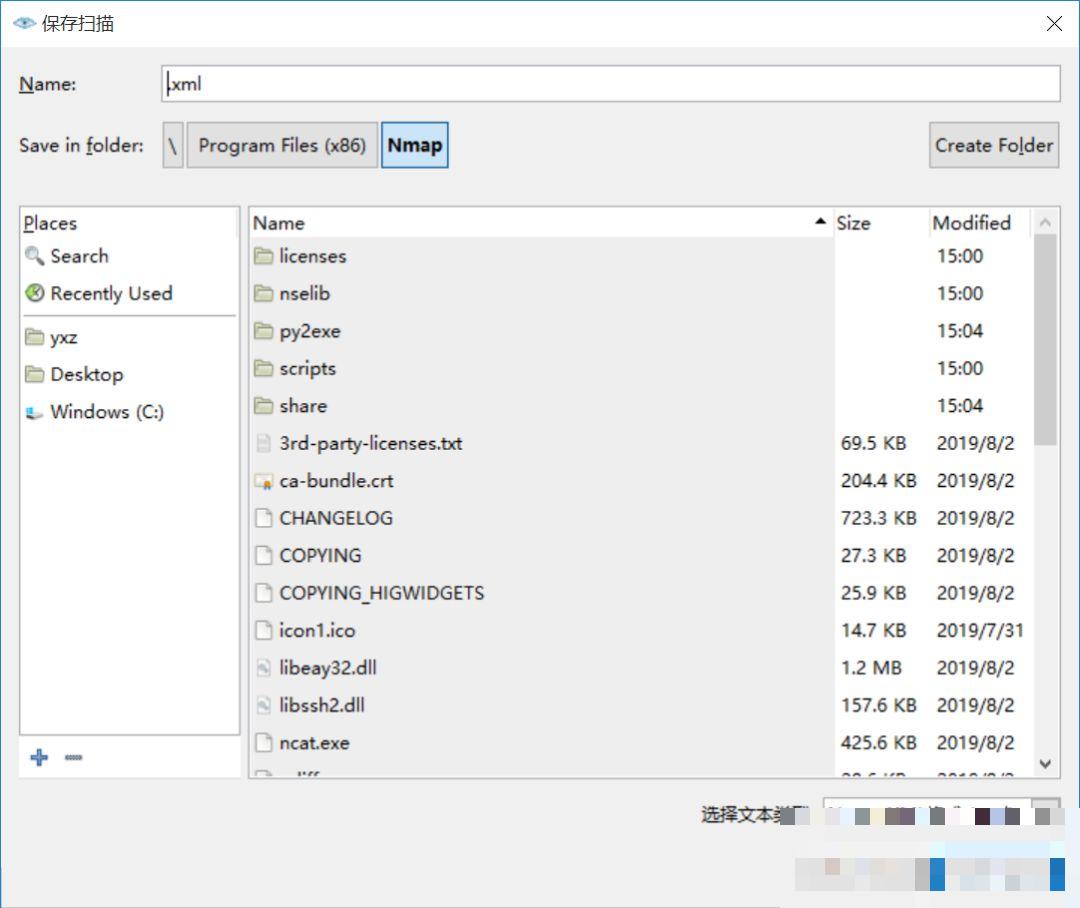The height and width of the screenshot is (908, 1080).
Task: Go to the root backslash folder button
Action: (x=173, y=145)
